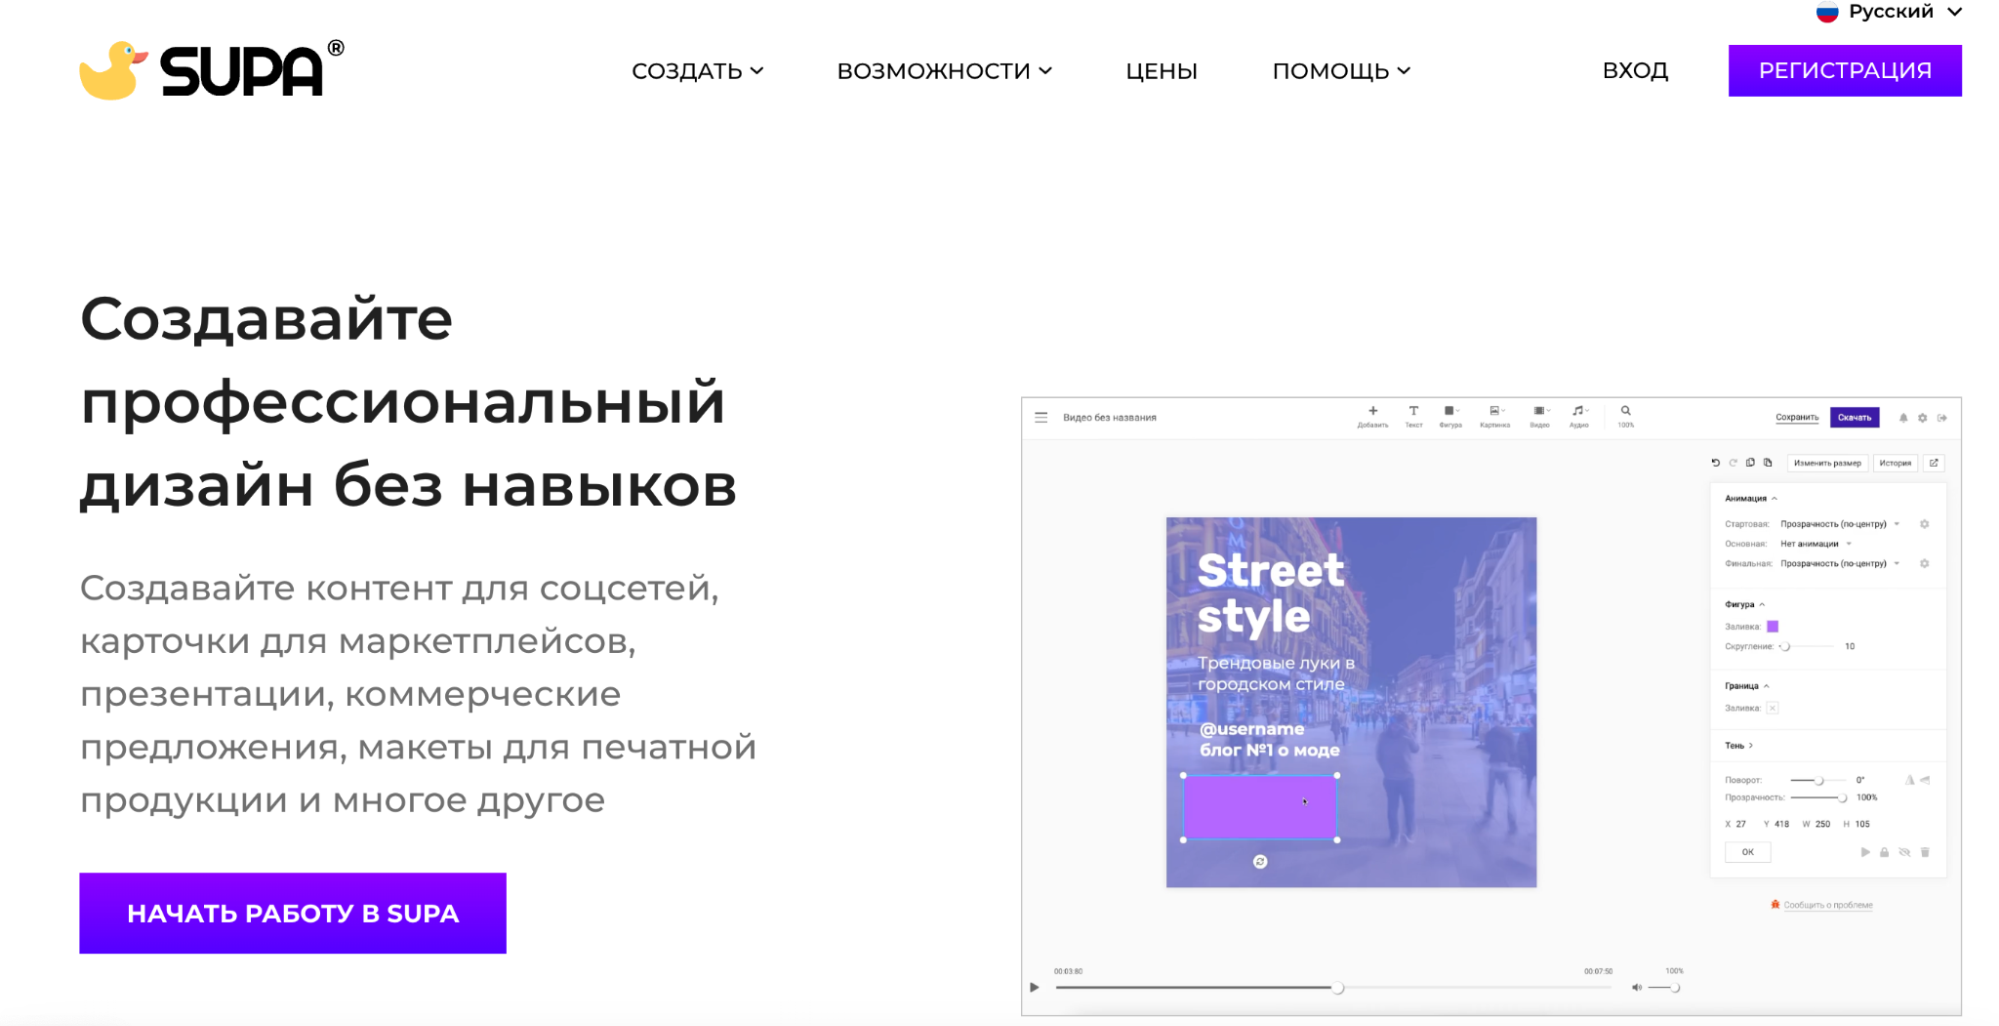Select the Текст tool
The width and height of the screenshot is (1999, 1026).
click(x=1414, y=416)
